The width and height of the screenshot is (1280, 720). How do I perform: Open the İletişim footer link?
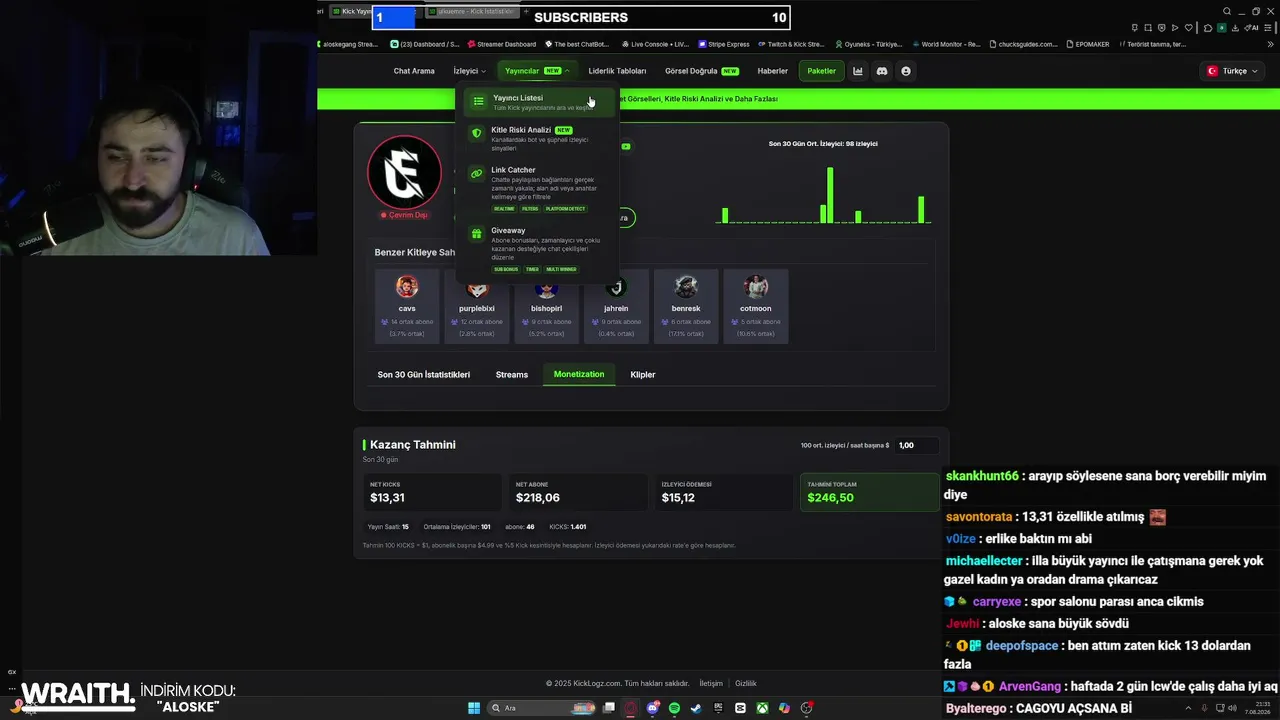click(711, 684)
